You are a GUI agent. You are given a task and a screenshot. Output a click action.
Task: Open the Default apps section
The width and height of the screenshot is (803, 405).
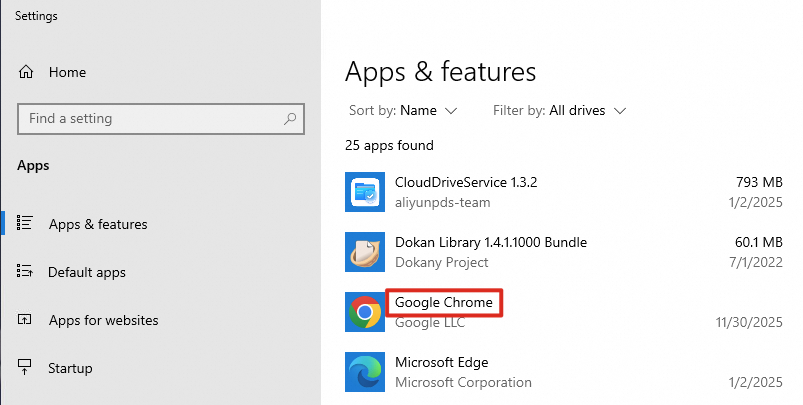point(87,272)
